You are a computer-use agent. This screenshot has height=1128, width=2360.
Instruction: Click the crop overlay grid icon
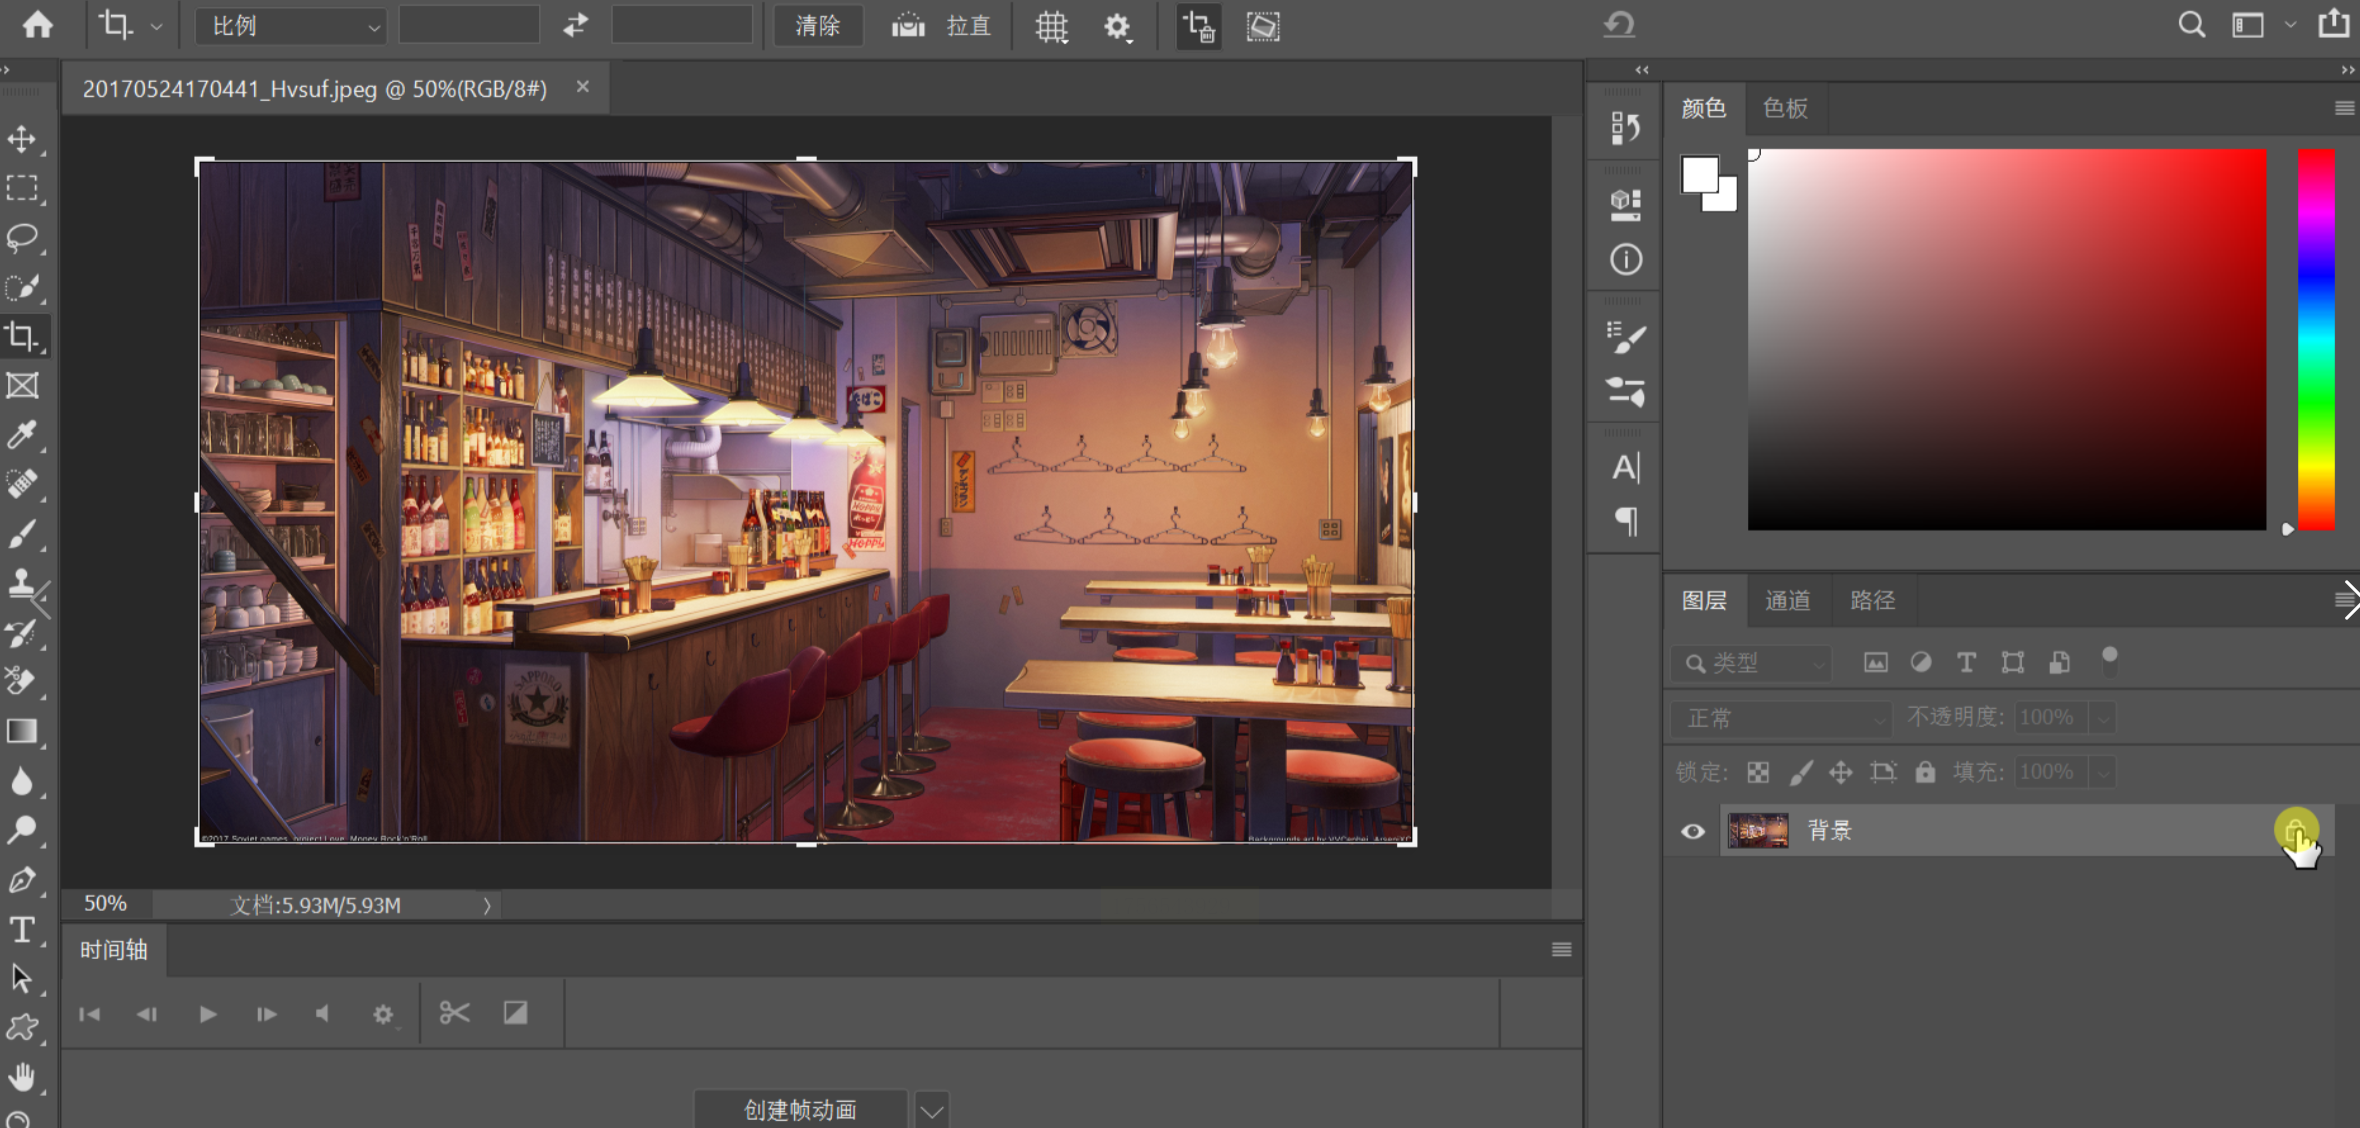[1051, 27]
